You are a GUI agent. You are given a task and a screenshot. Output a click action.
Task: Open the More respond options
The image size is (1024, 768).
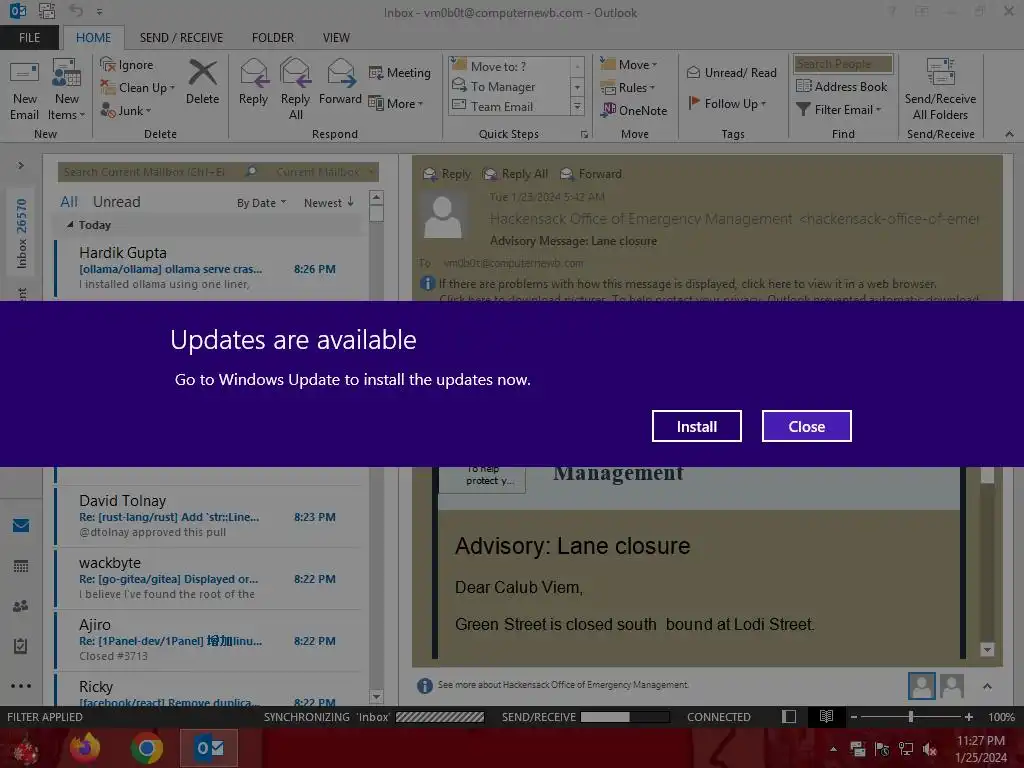[396, 104]
